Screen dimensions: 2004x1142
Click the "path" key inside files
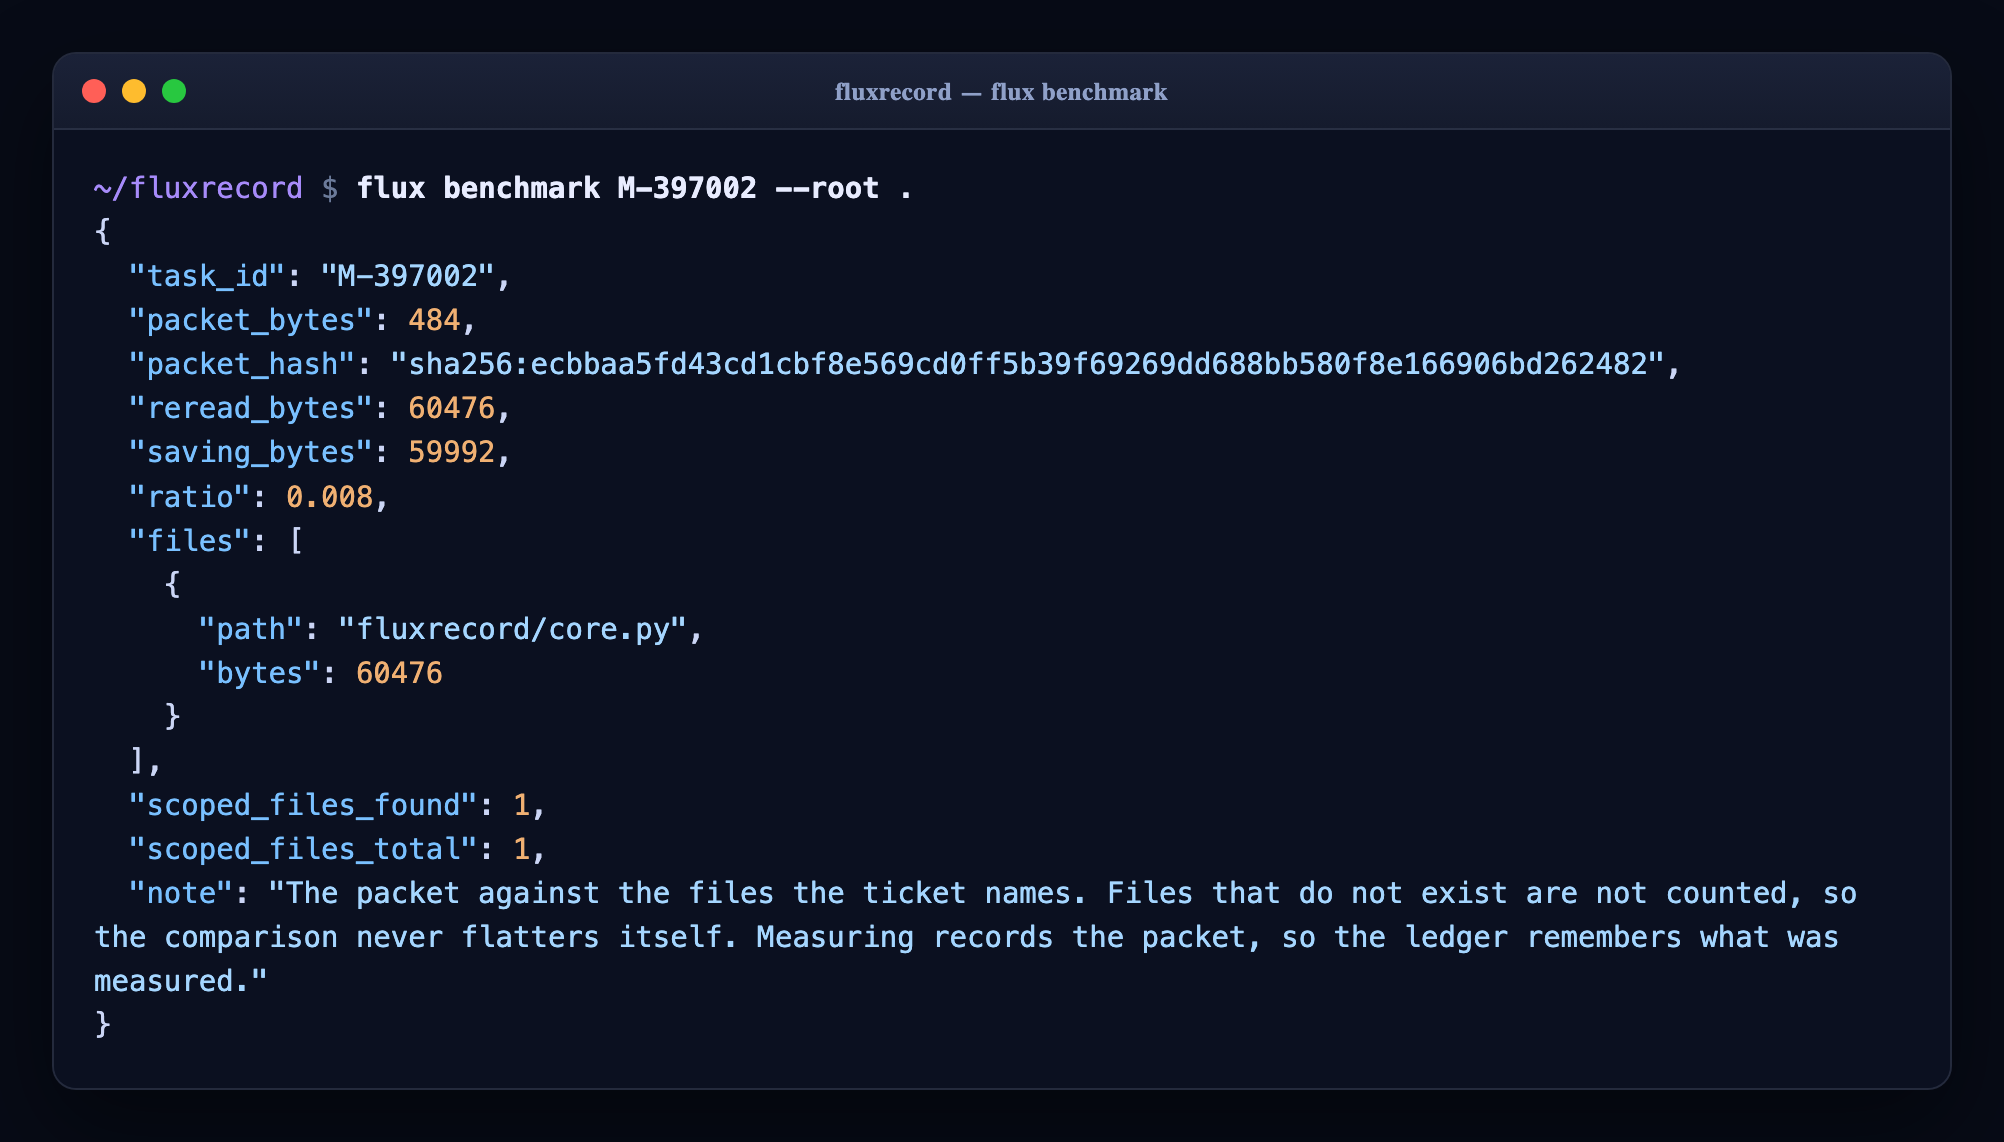click(251, 629)
